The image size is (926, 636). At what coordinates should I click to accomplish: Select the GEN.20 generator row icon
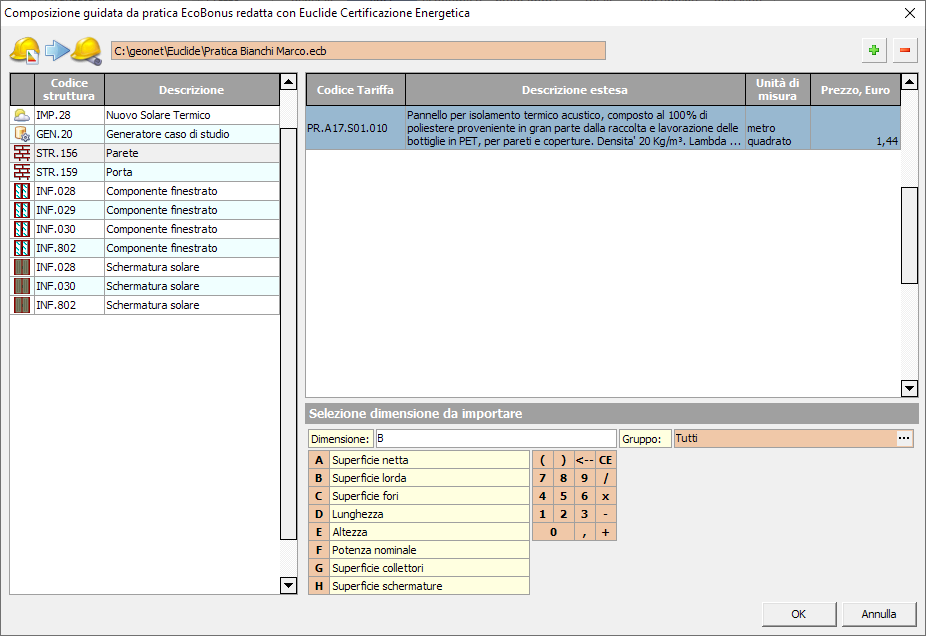click(22, 134)
